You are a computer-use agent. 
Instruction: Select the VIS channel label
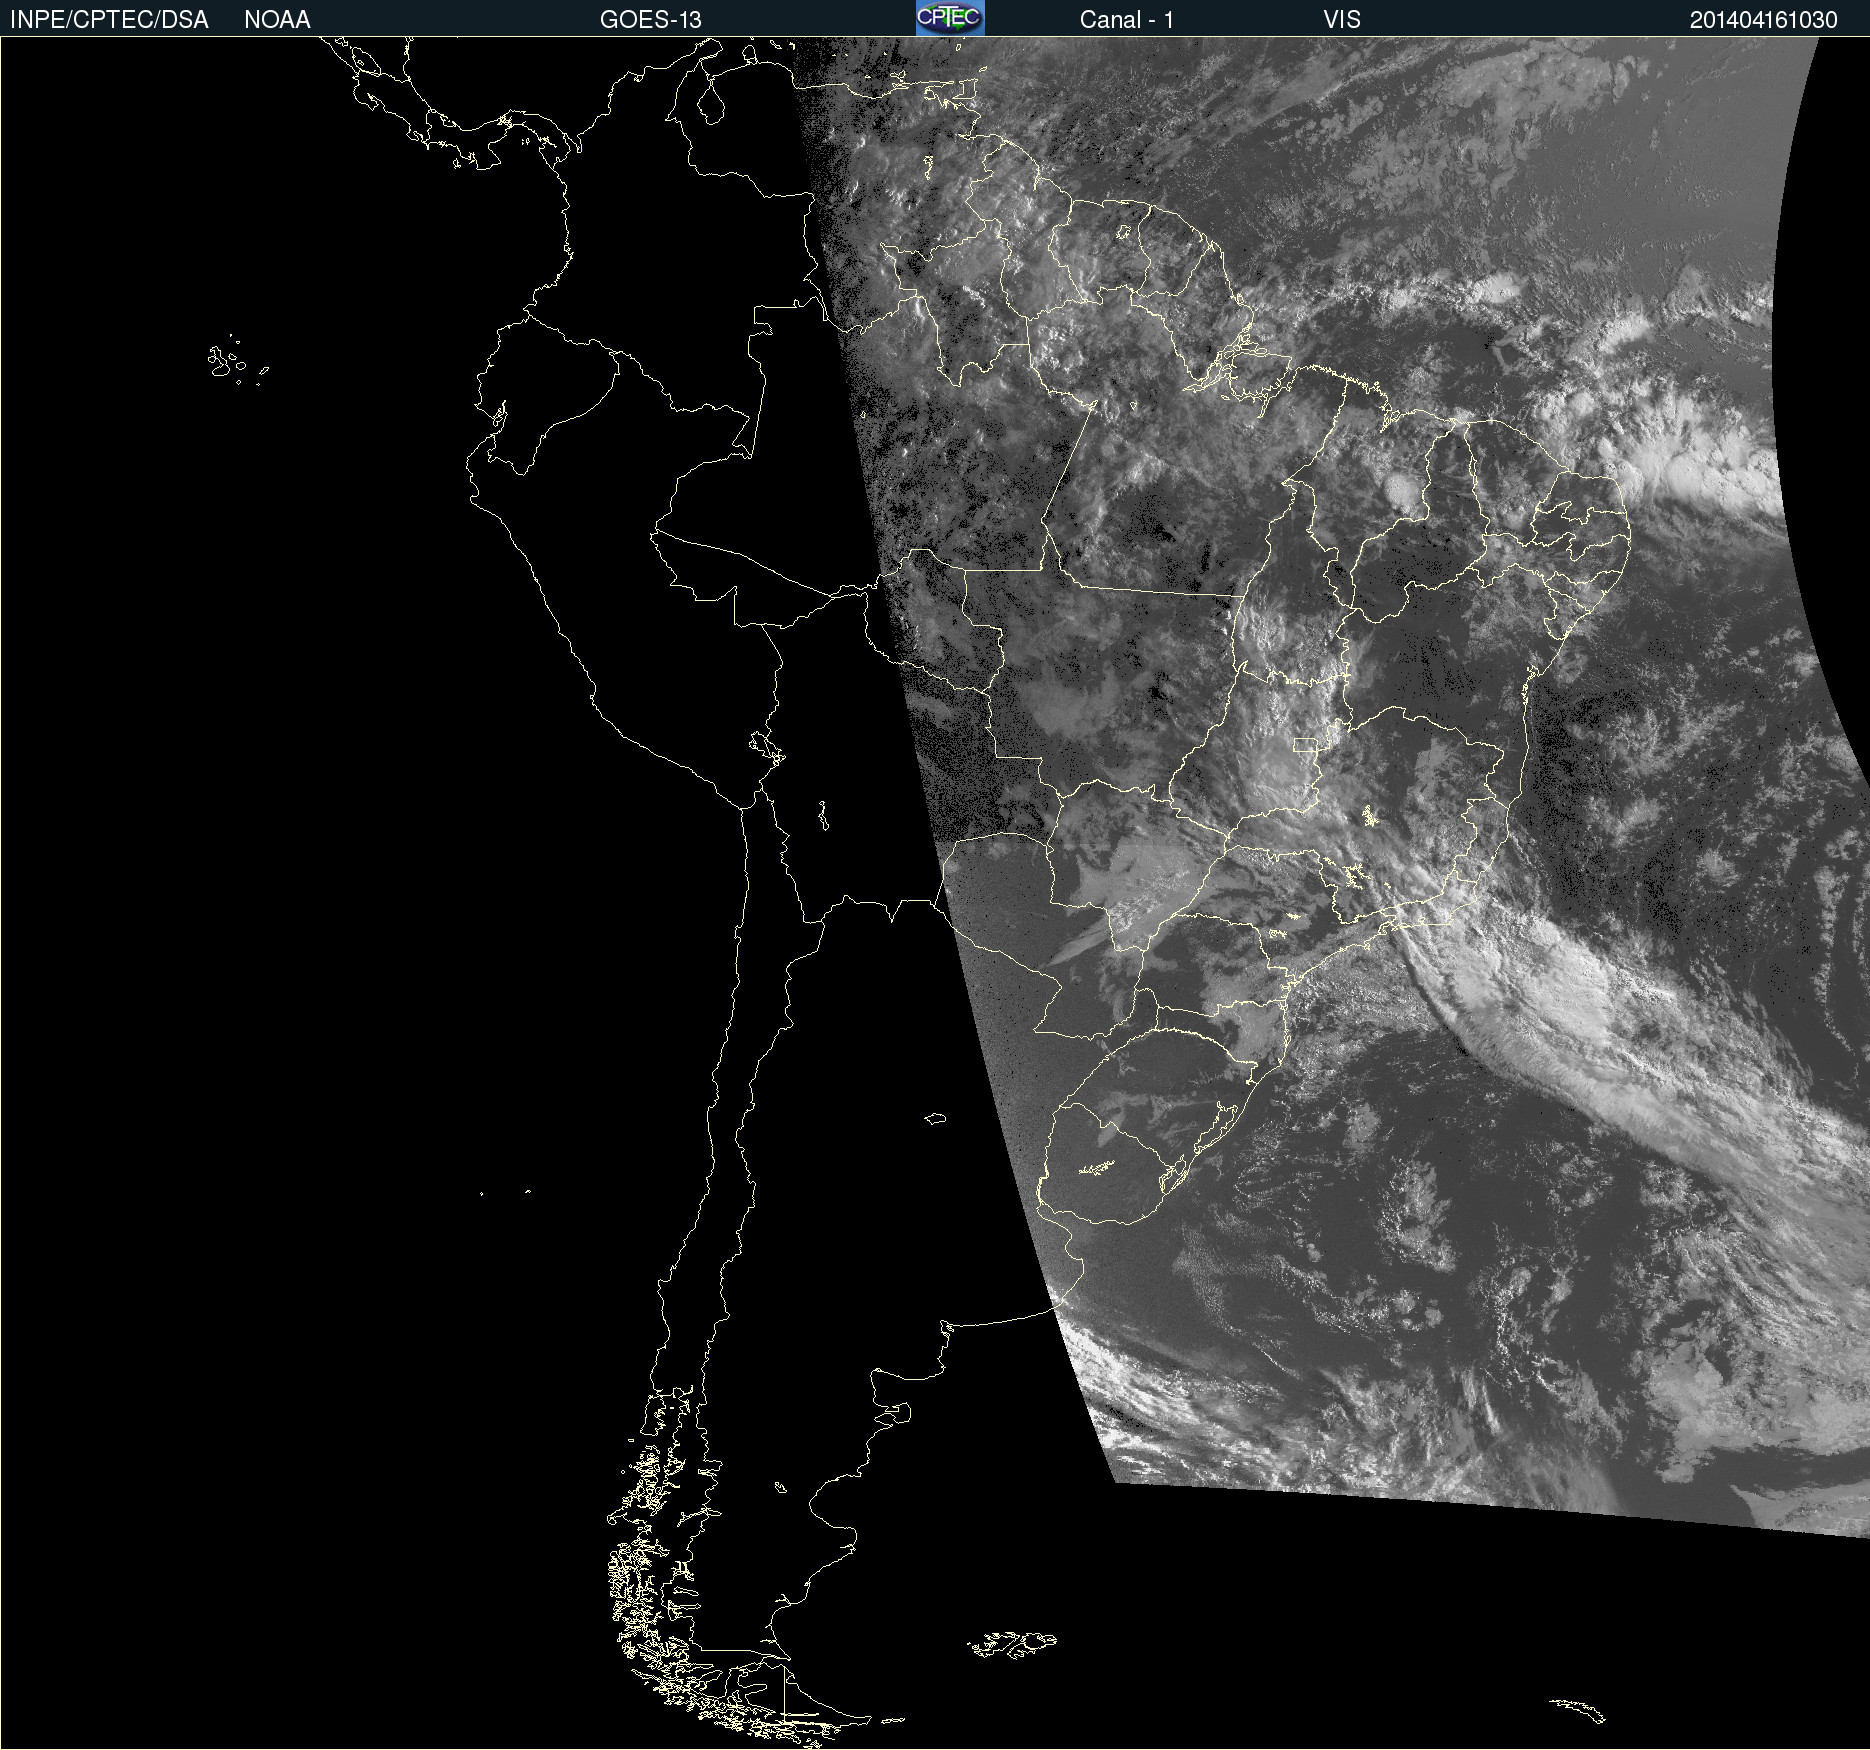pos(1342,20)
